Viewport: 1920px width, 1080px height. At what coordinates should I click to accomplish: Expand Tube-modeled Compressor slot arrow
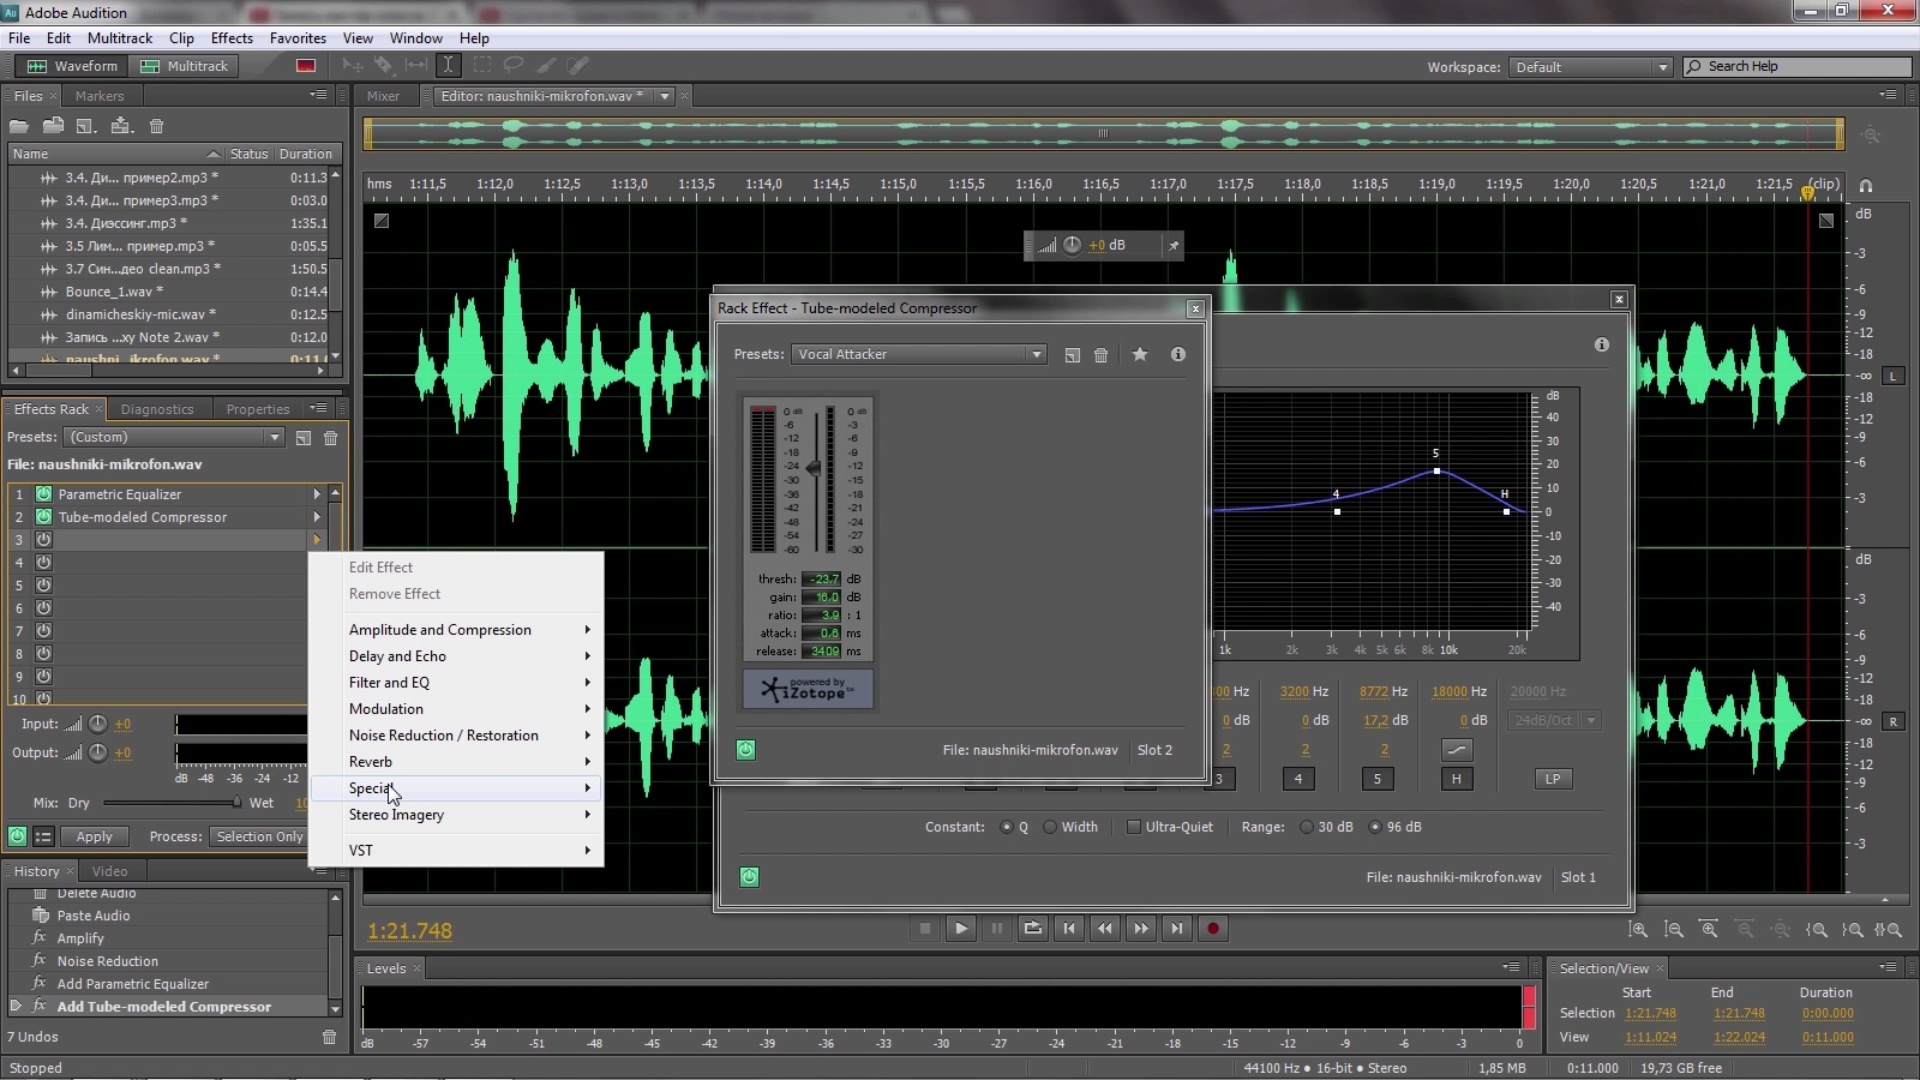pos(317,517)
